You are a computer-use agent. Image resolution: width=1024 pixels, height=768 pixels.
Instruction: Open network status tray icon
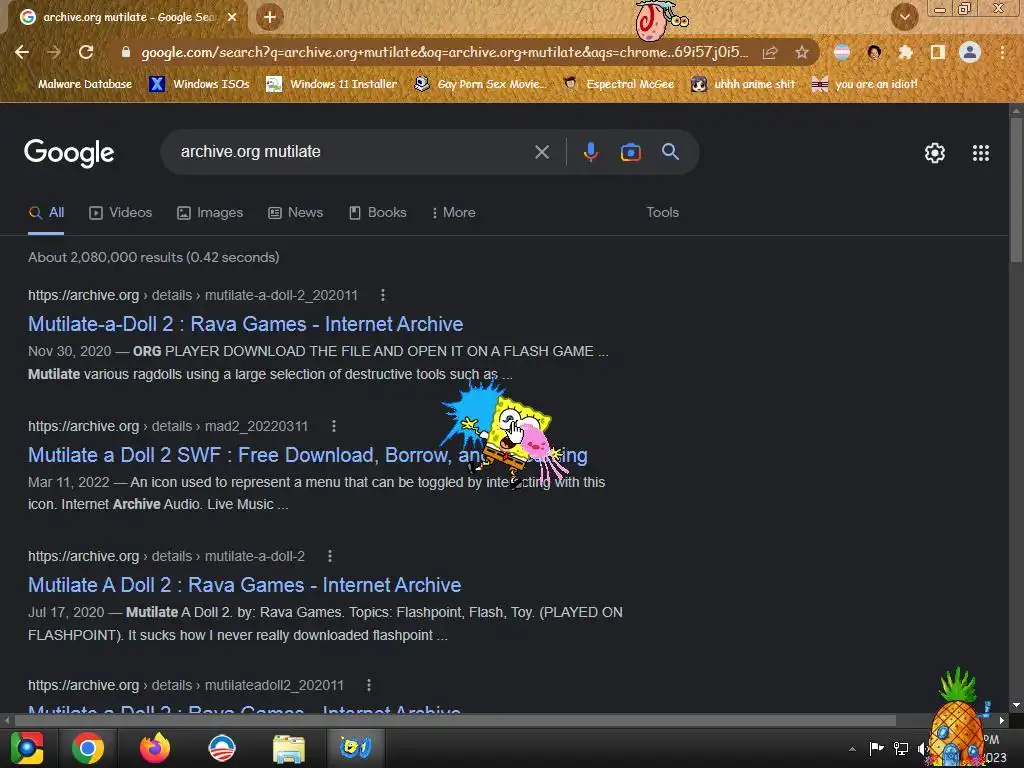[x=901, y=748]
